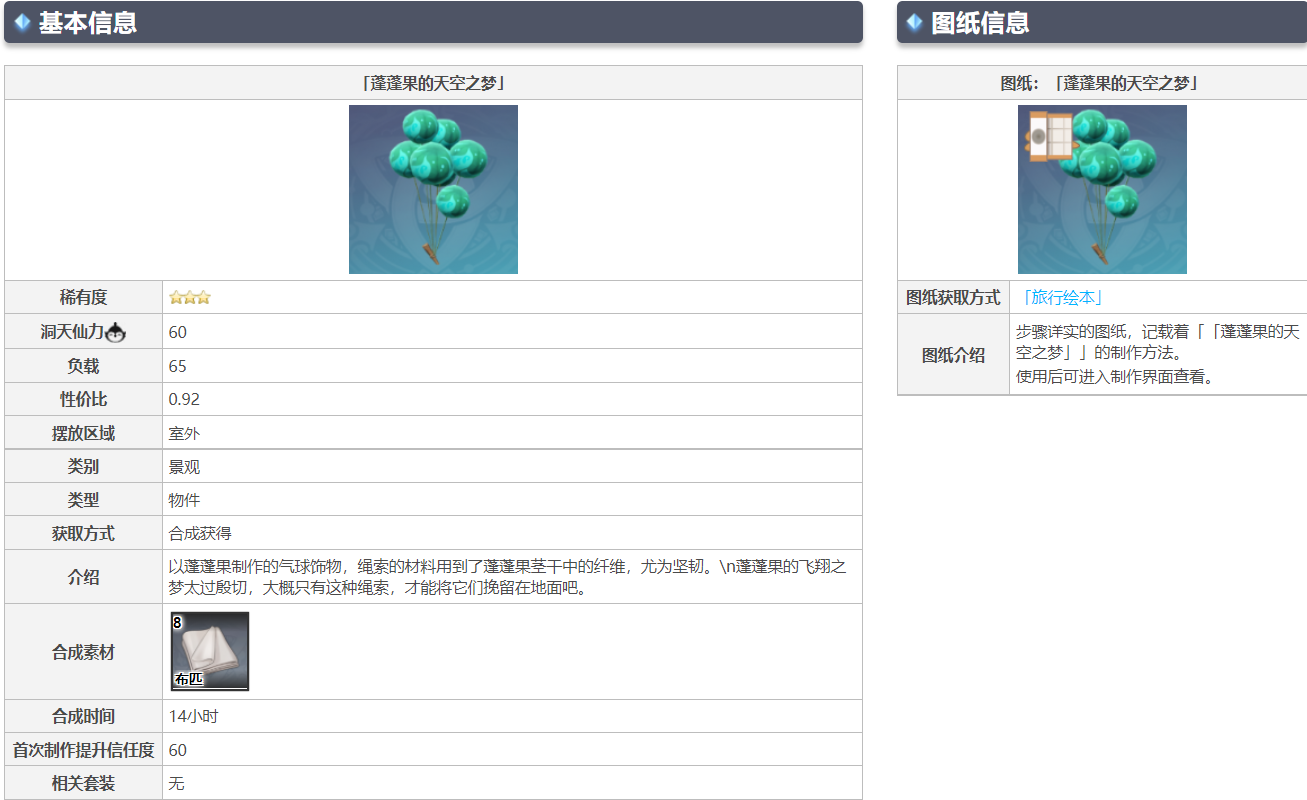The width and height of the screenshot is (1307, 800).
Task: Click the teapot icon next to 洞天仙力
Action: pyautogui.click(x=117, y=332)
